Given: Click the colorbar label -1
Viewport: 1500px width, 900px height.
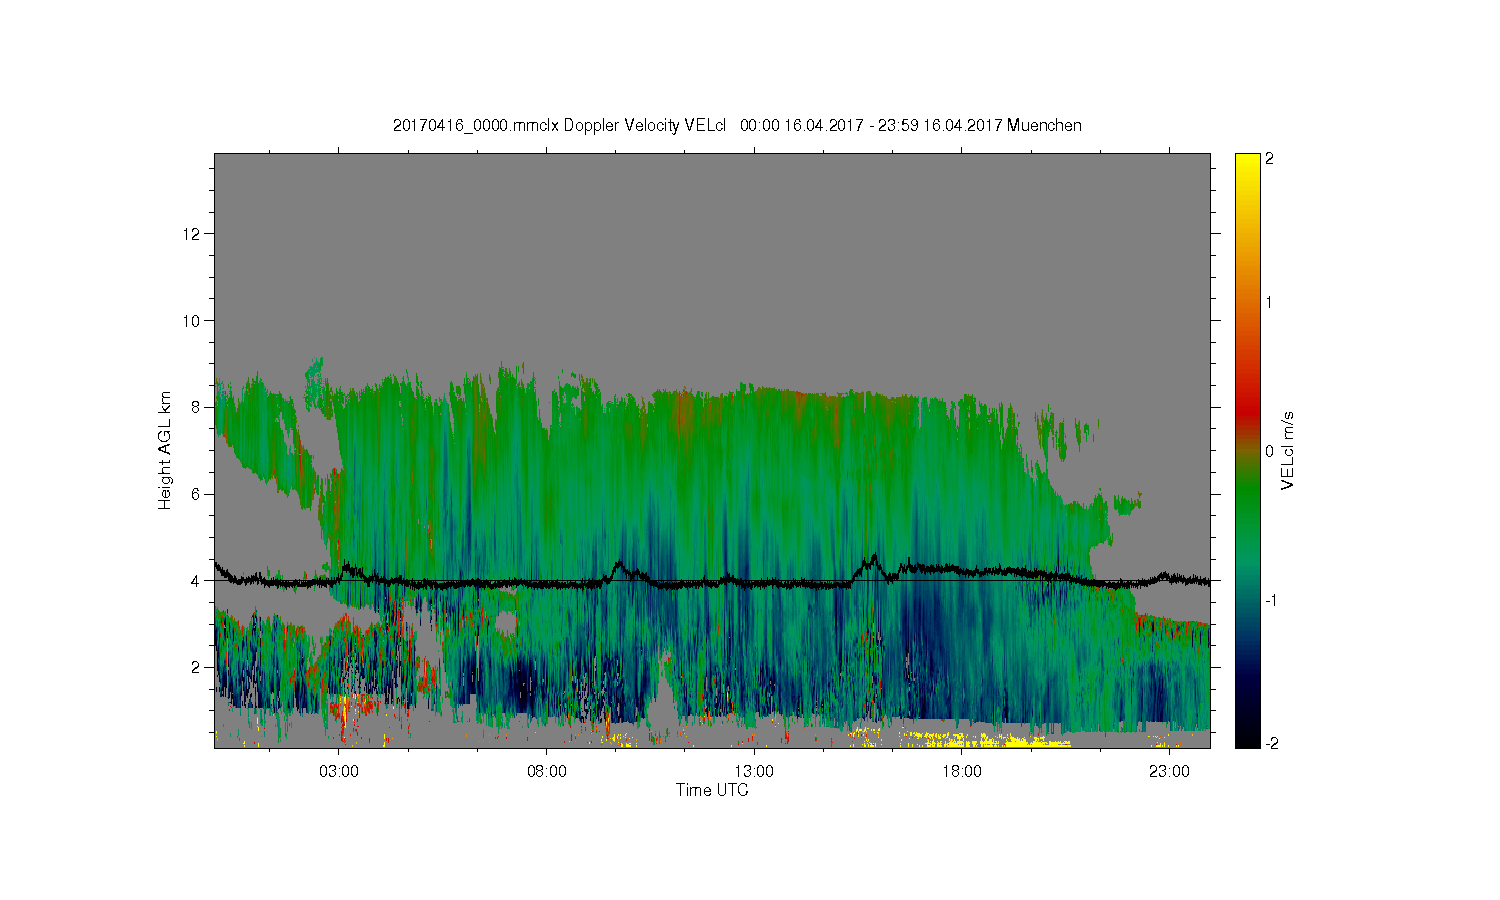Looking at the screenshot, I should (1270, 600).
